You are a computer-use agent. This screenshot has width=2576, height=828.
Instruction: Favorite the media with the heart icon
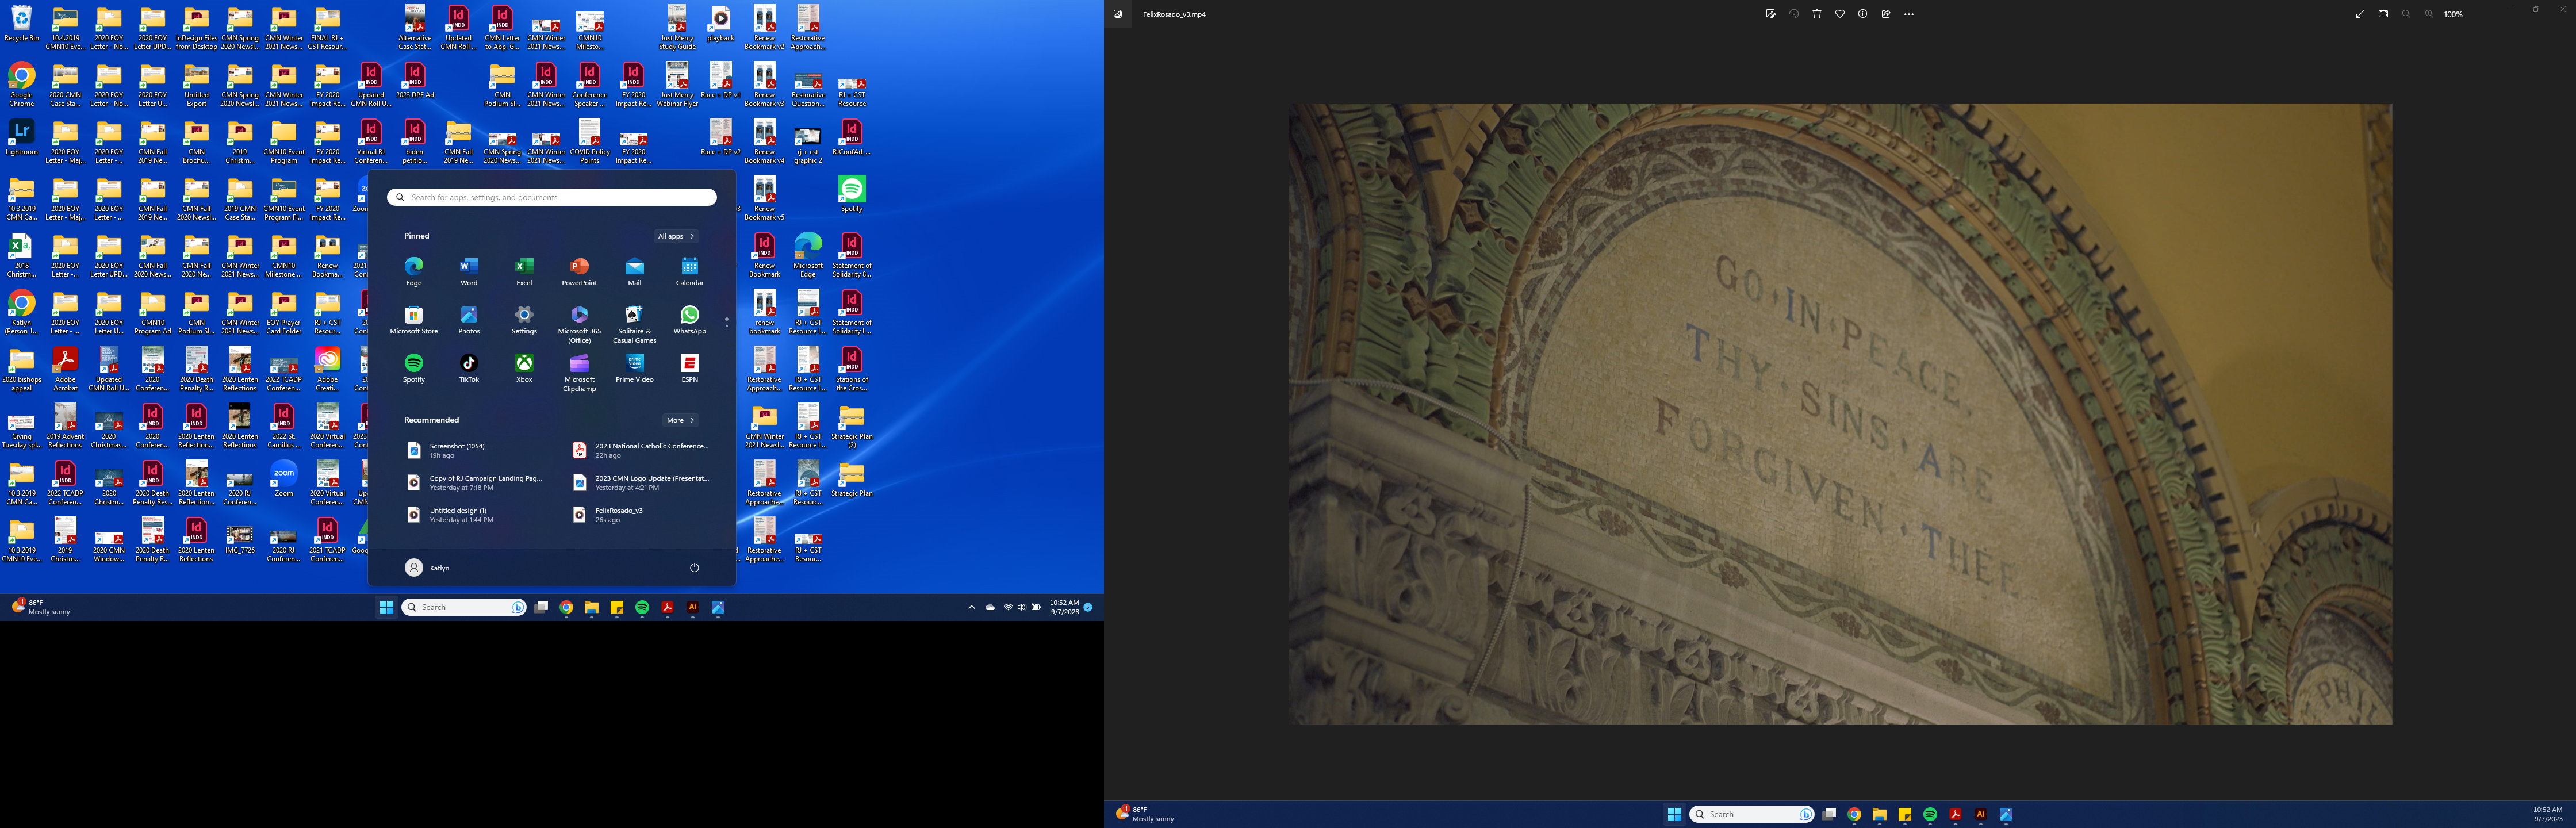[1840, 14]
